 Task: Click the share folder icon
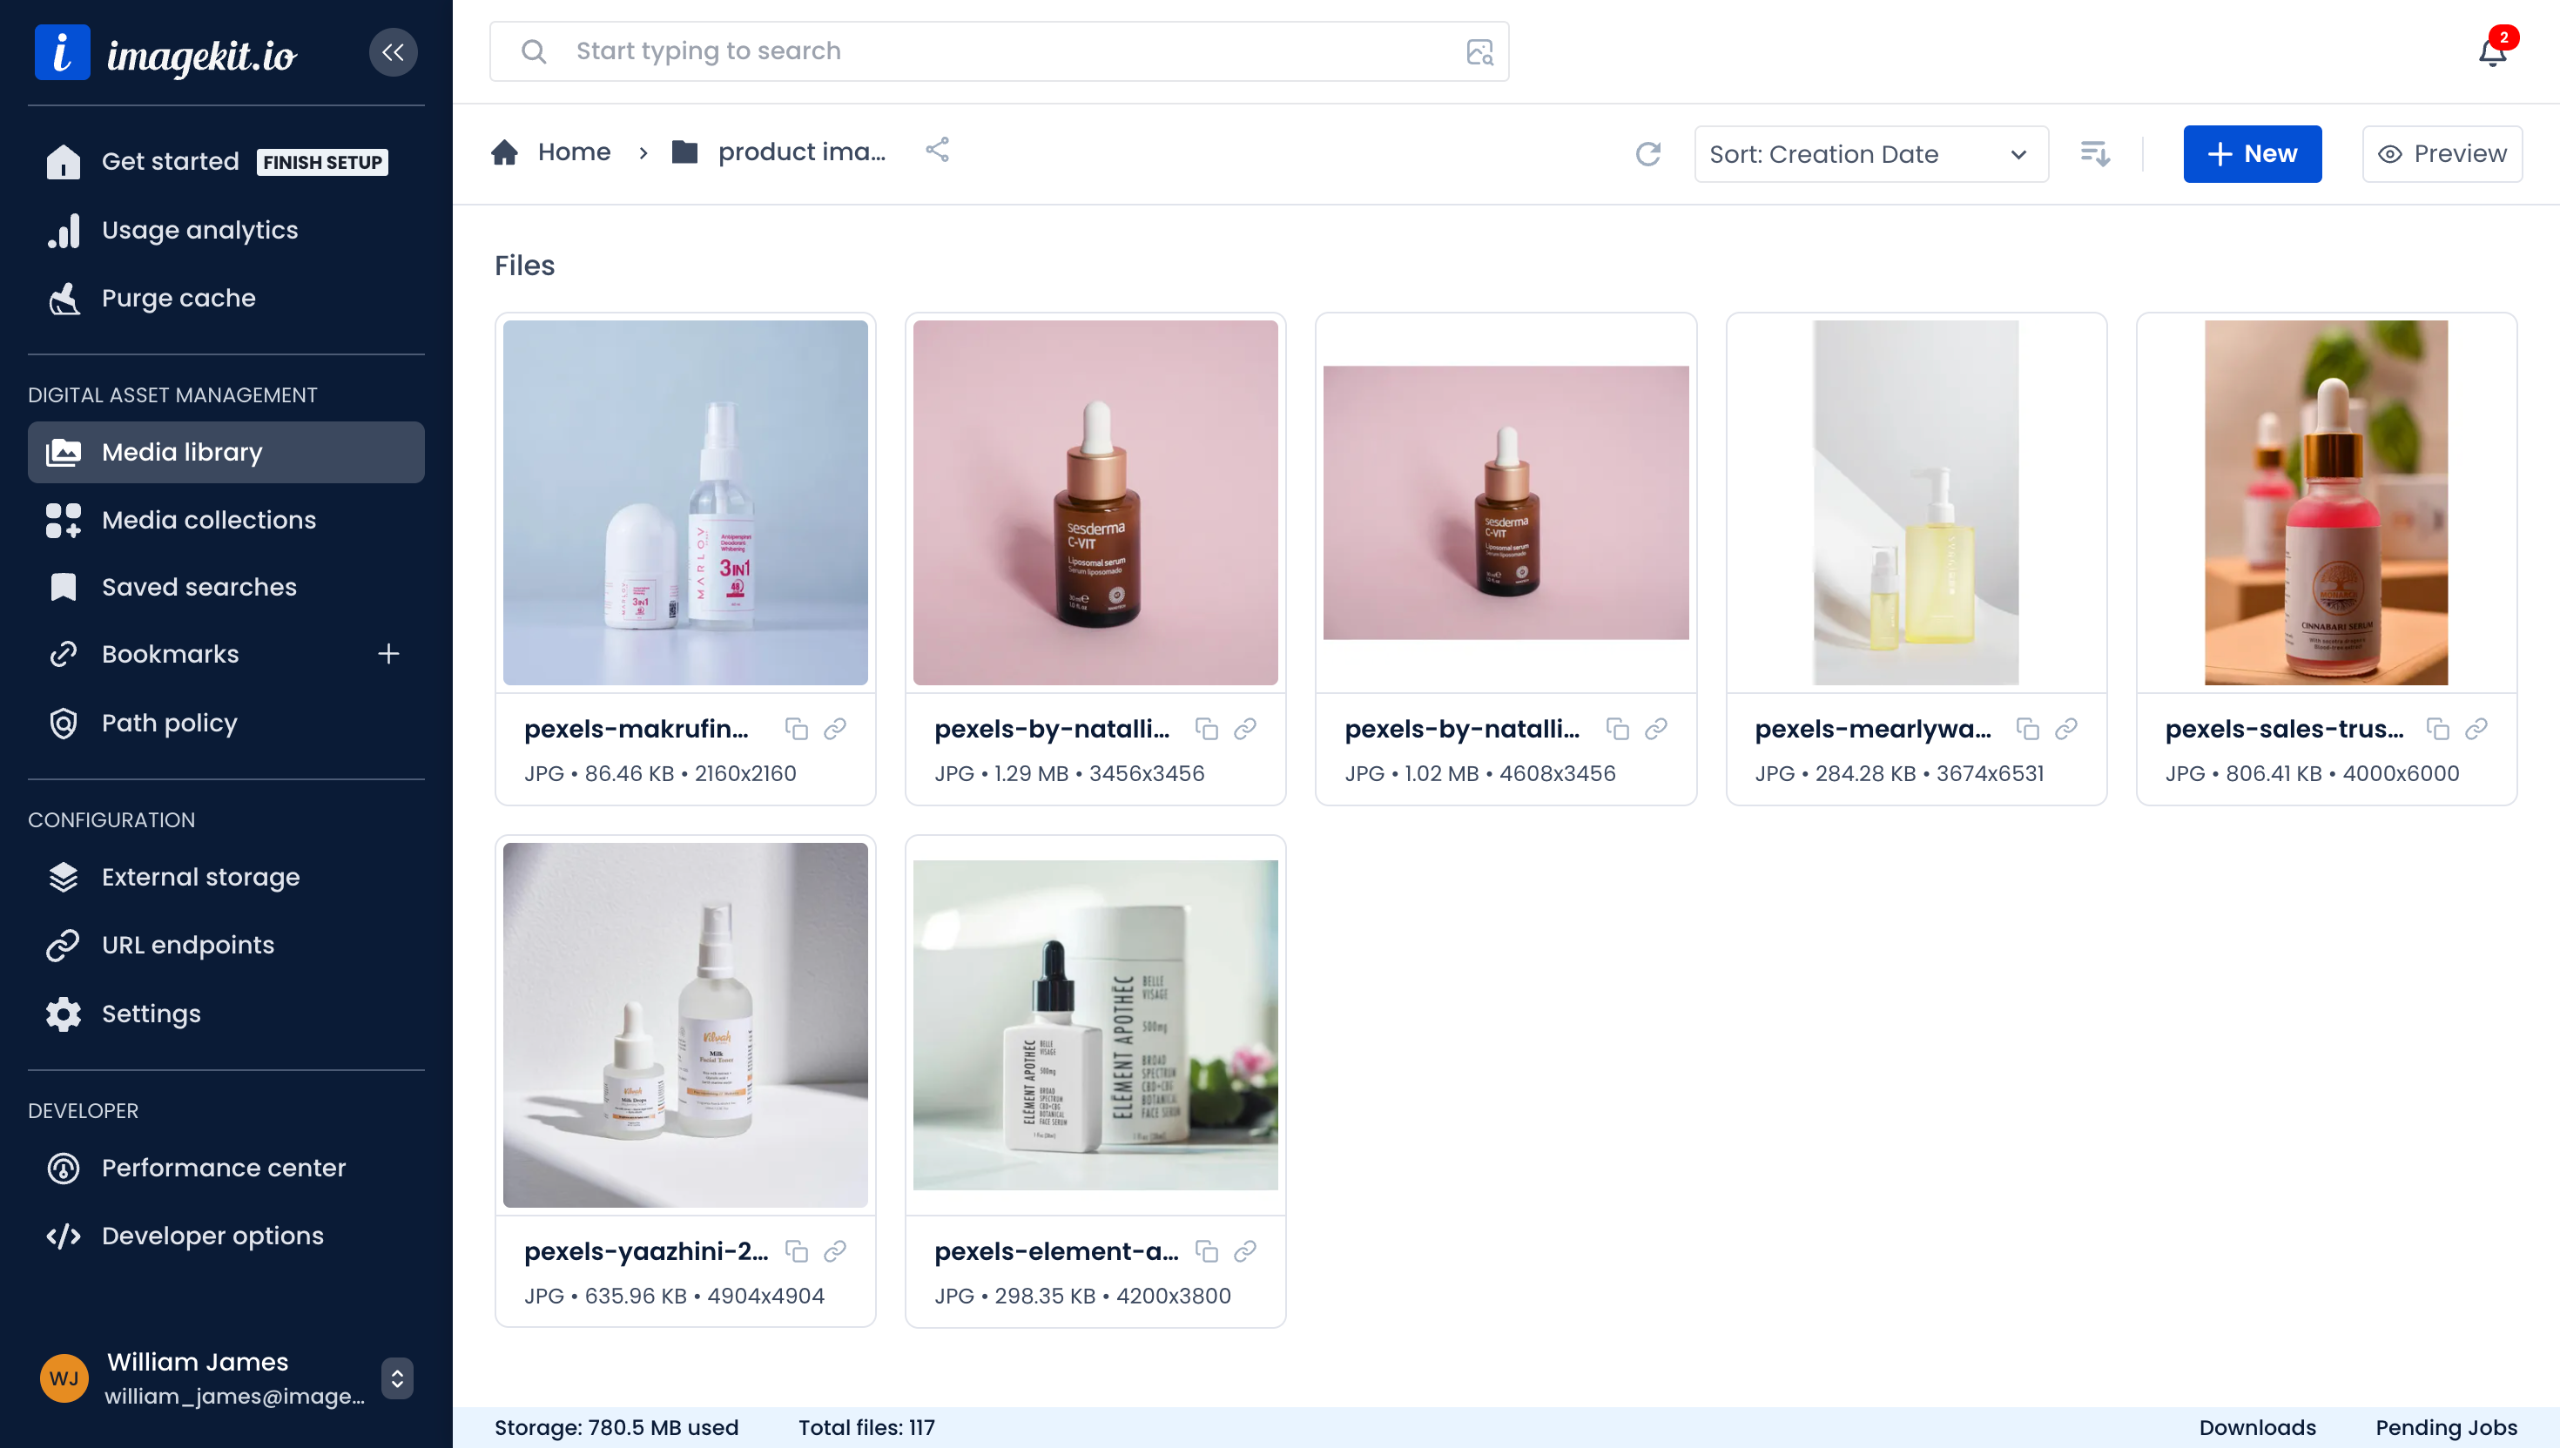click(x=937, y=151)
